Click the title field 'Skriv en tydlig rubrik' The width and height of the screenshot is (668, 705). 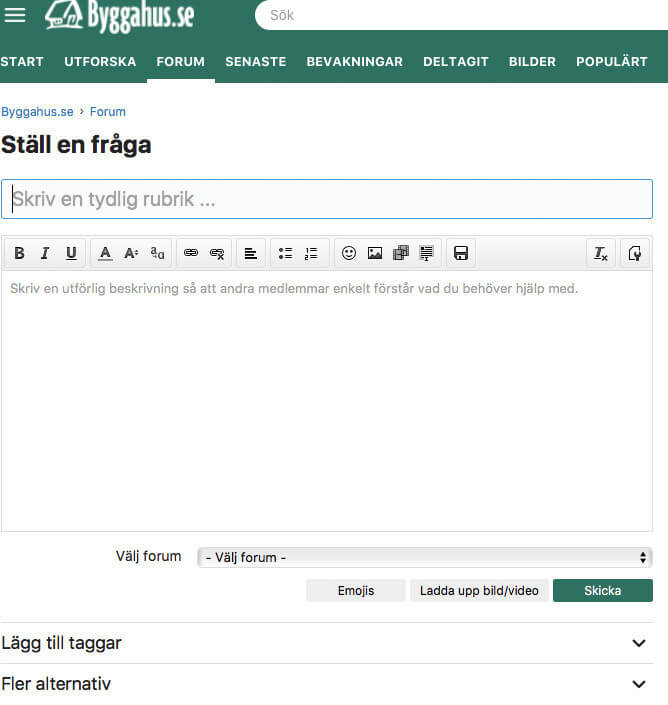[327, 199]
